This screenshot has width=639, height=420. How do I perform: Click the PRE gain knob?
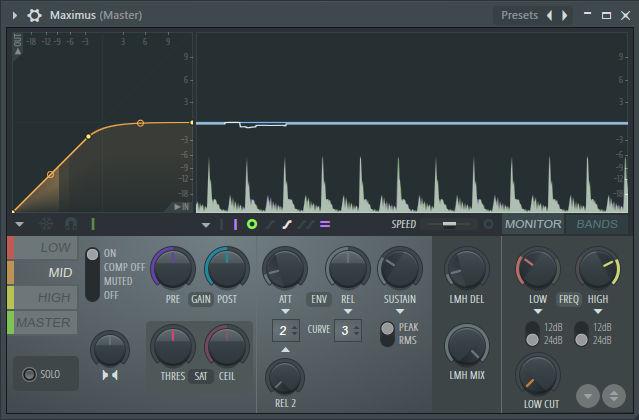coord(173,268)
